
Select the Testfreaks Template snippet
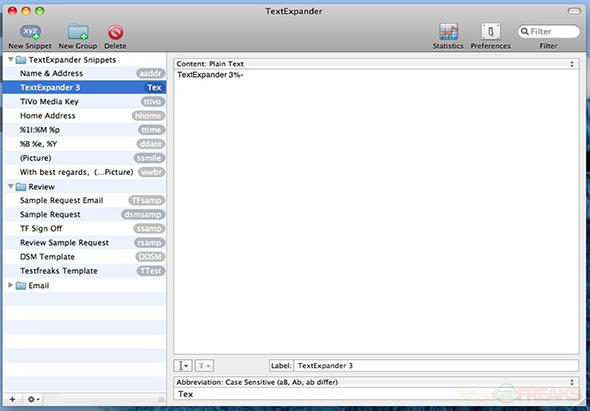coord(84,271)
